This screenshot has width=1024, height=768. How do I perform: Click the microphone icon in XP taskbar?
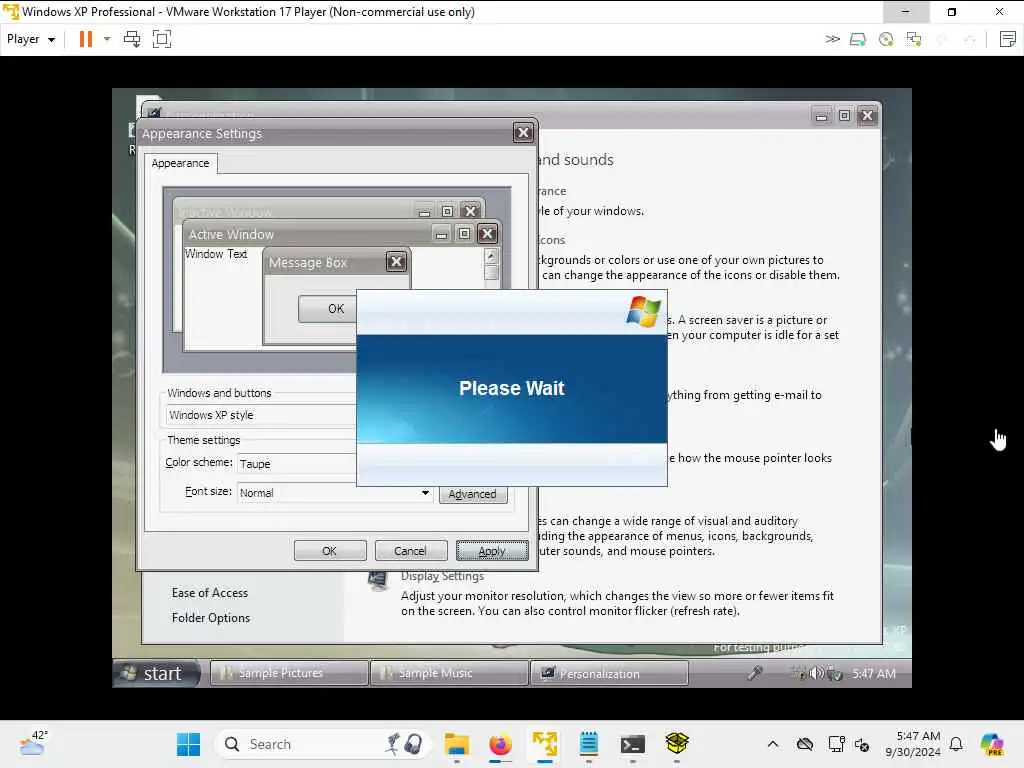(x=755, y=673)
